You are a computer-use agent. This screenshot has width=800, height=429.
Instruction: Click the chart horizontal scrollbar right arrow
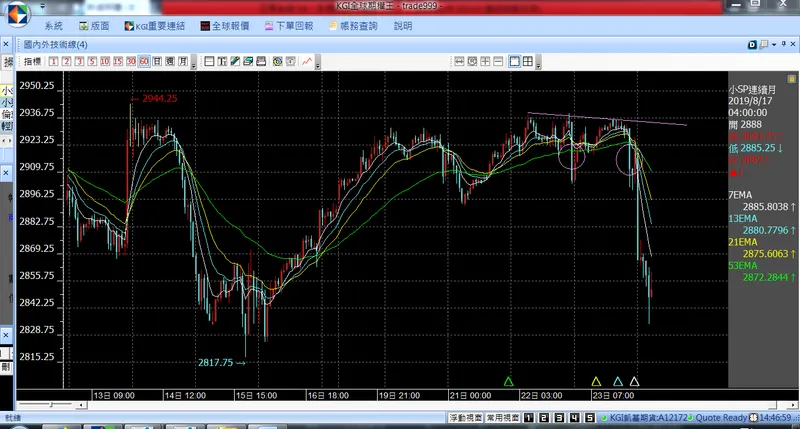point(793,405)
